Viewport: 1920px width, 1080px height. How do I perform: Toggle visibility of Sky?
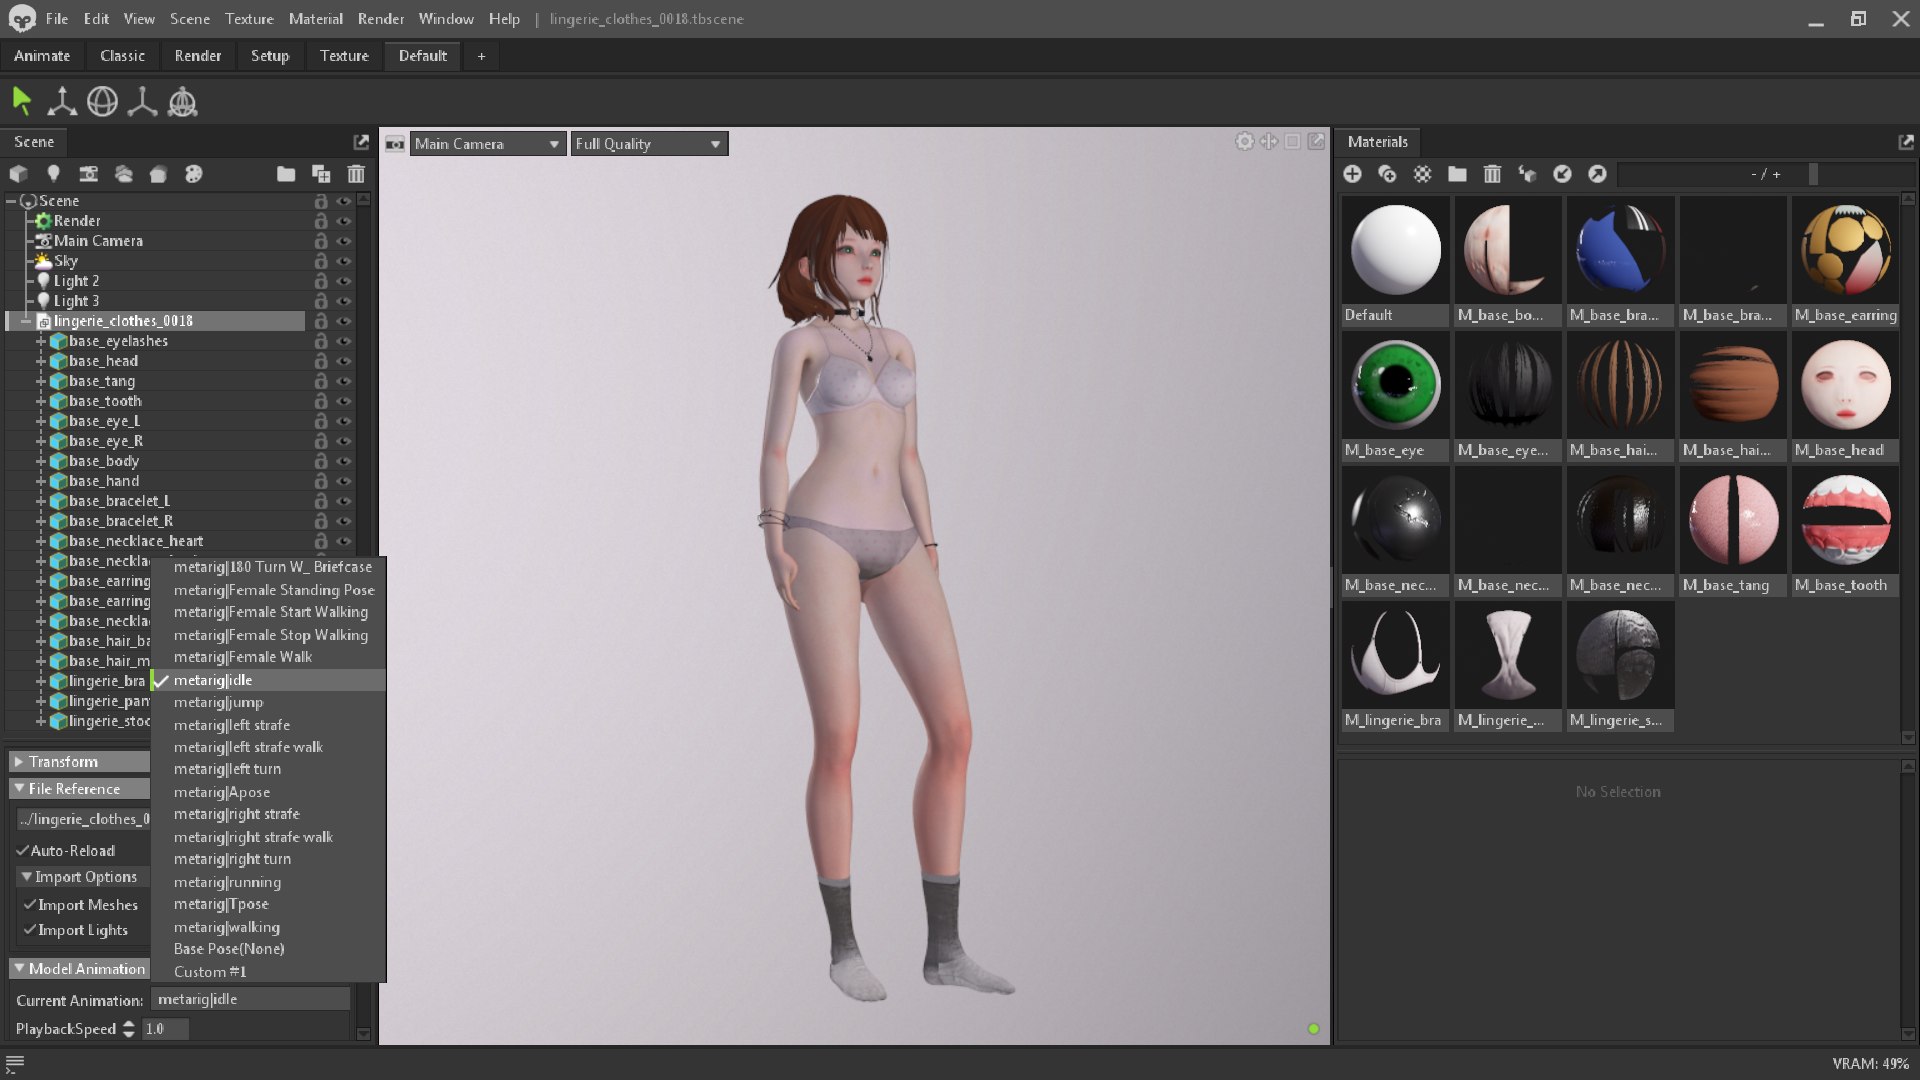[343, 261]
